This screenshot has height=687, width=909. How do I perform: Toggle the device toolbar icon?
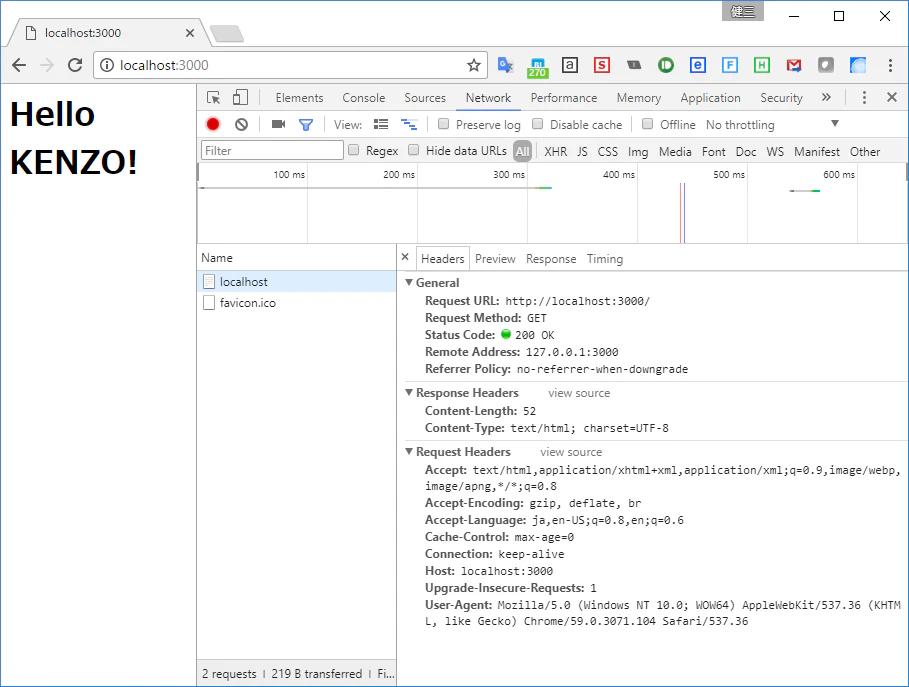[240, 97]
